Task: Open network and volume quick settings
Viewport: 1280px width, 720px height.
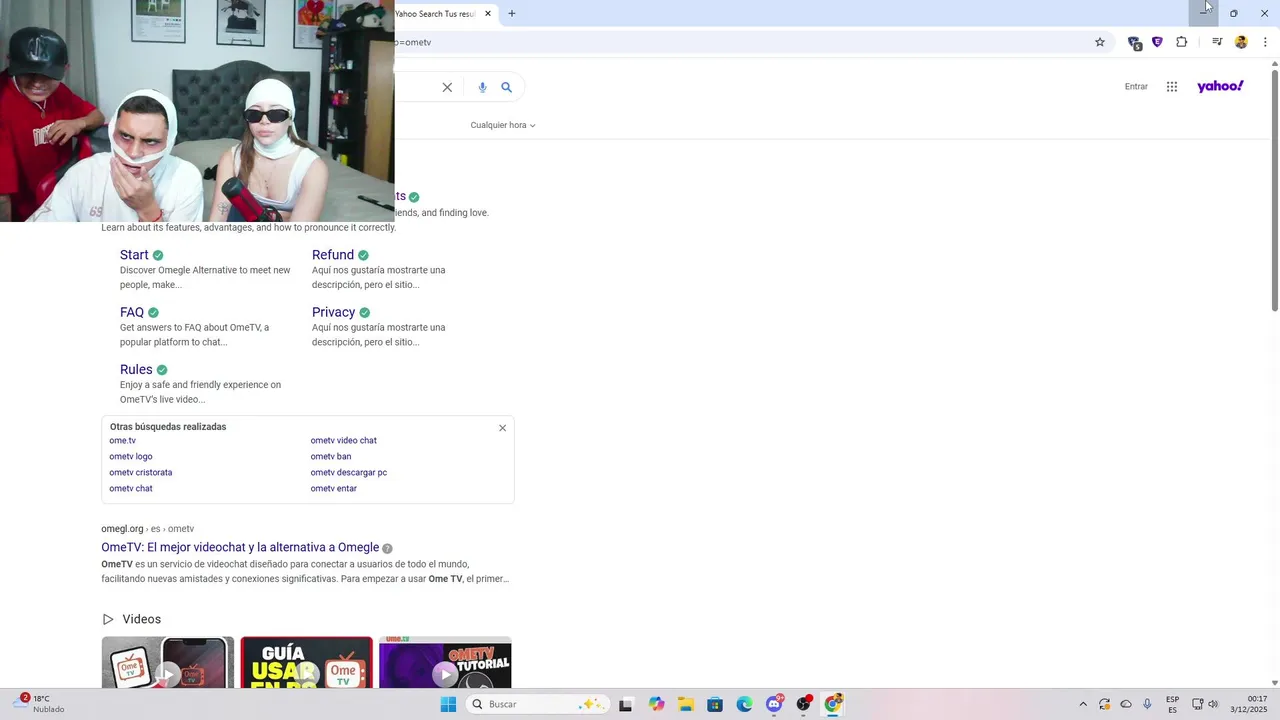Action: 1206,704
